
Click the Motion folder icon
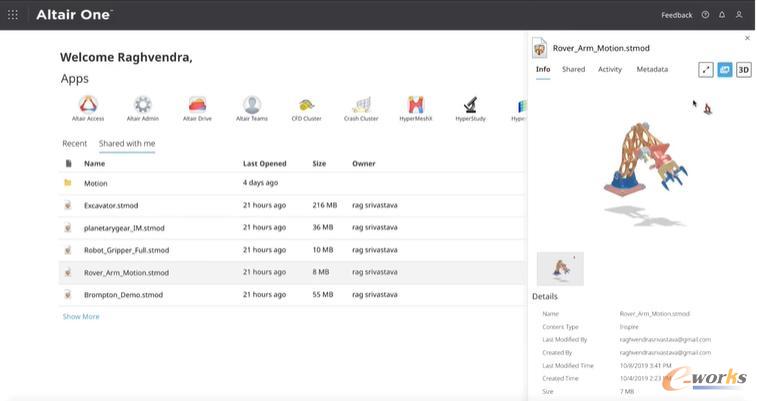[68, 183]
